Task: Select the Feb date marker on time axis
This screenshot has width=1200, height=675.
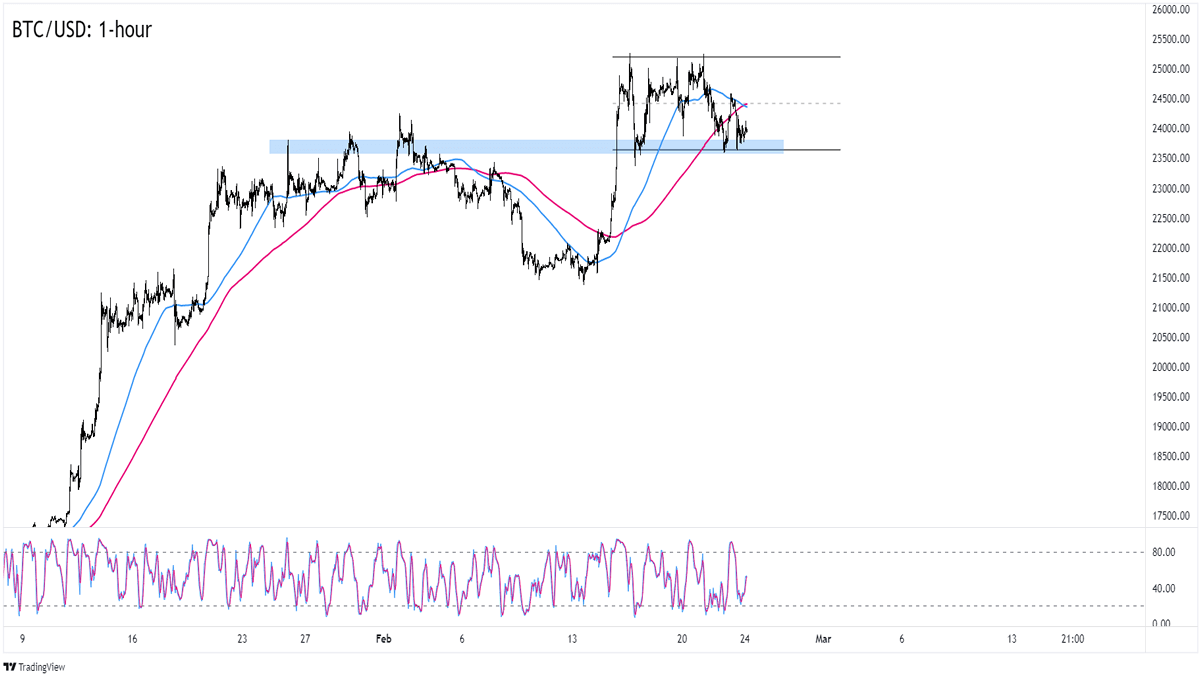Action: point(384,639)
